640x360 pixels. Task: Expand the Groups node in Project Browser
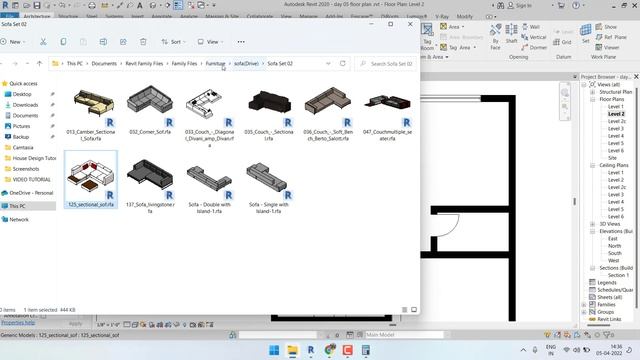(584, 312)
